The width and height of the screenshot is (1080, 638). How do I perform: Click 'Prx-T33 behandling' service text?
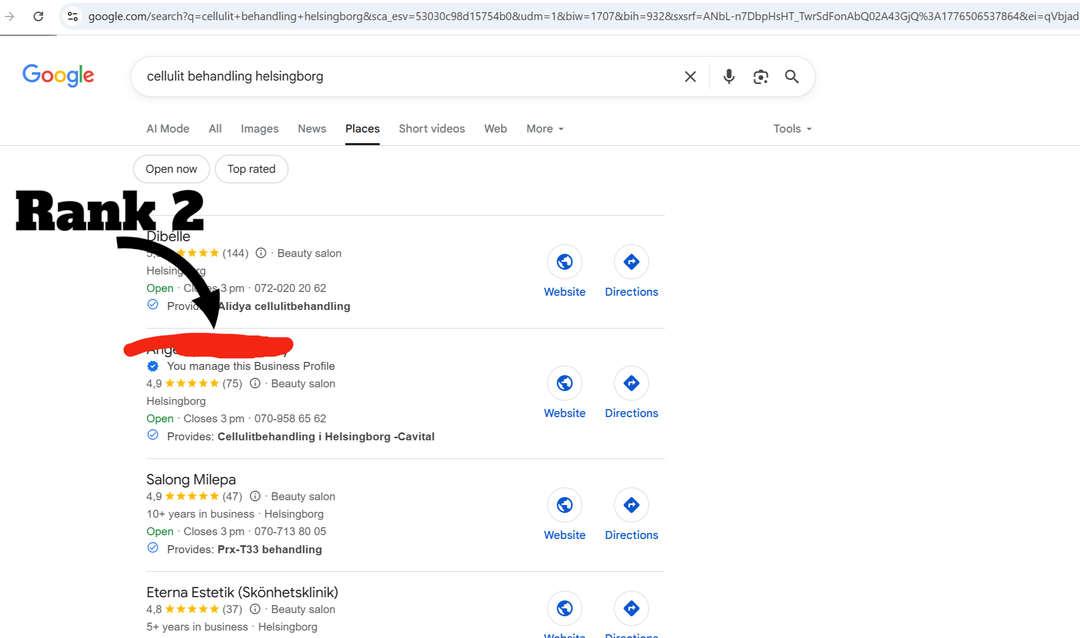[269, 550]
